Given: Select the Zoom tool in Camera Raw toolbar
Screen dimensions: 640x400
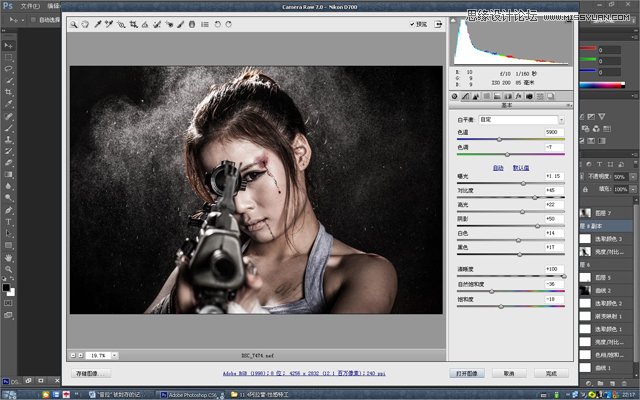Looking at the screenshot, I should click(x=74, y=24).
